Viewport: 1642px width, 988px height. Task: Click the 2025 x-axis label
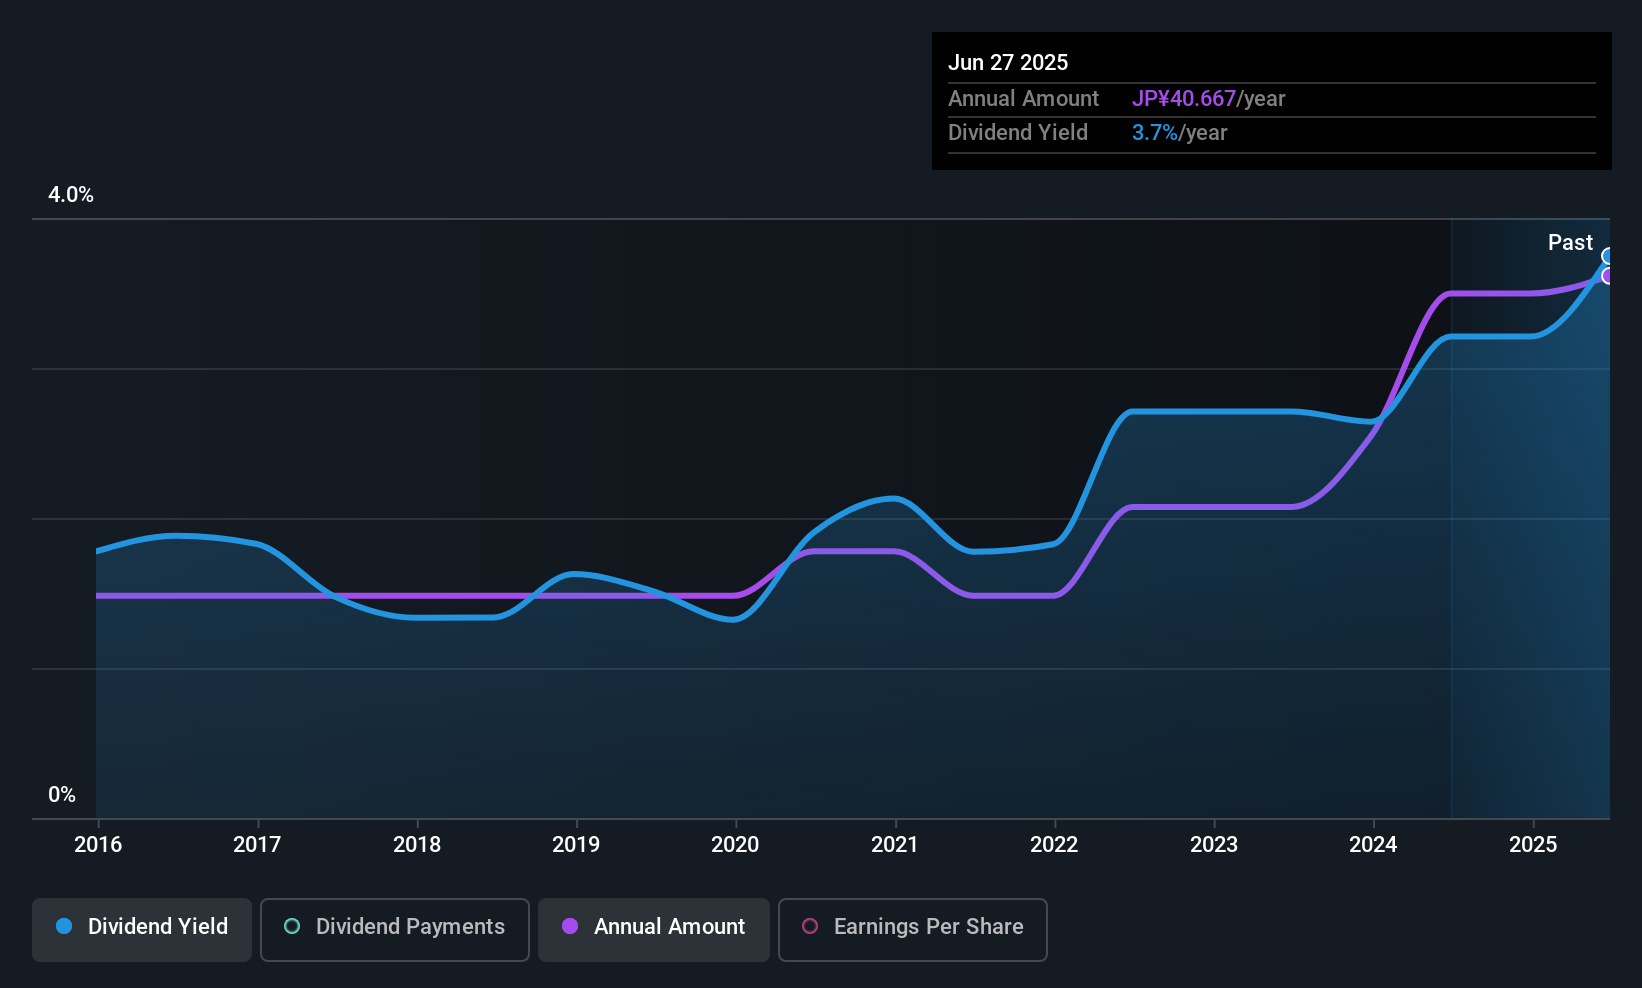point(1533,845)
